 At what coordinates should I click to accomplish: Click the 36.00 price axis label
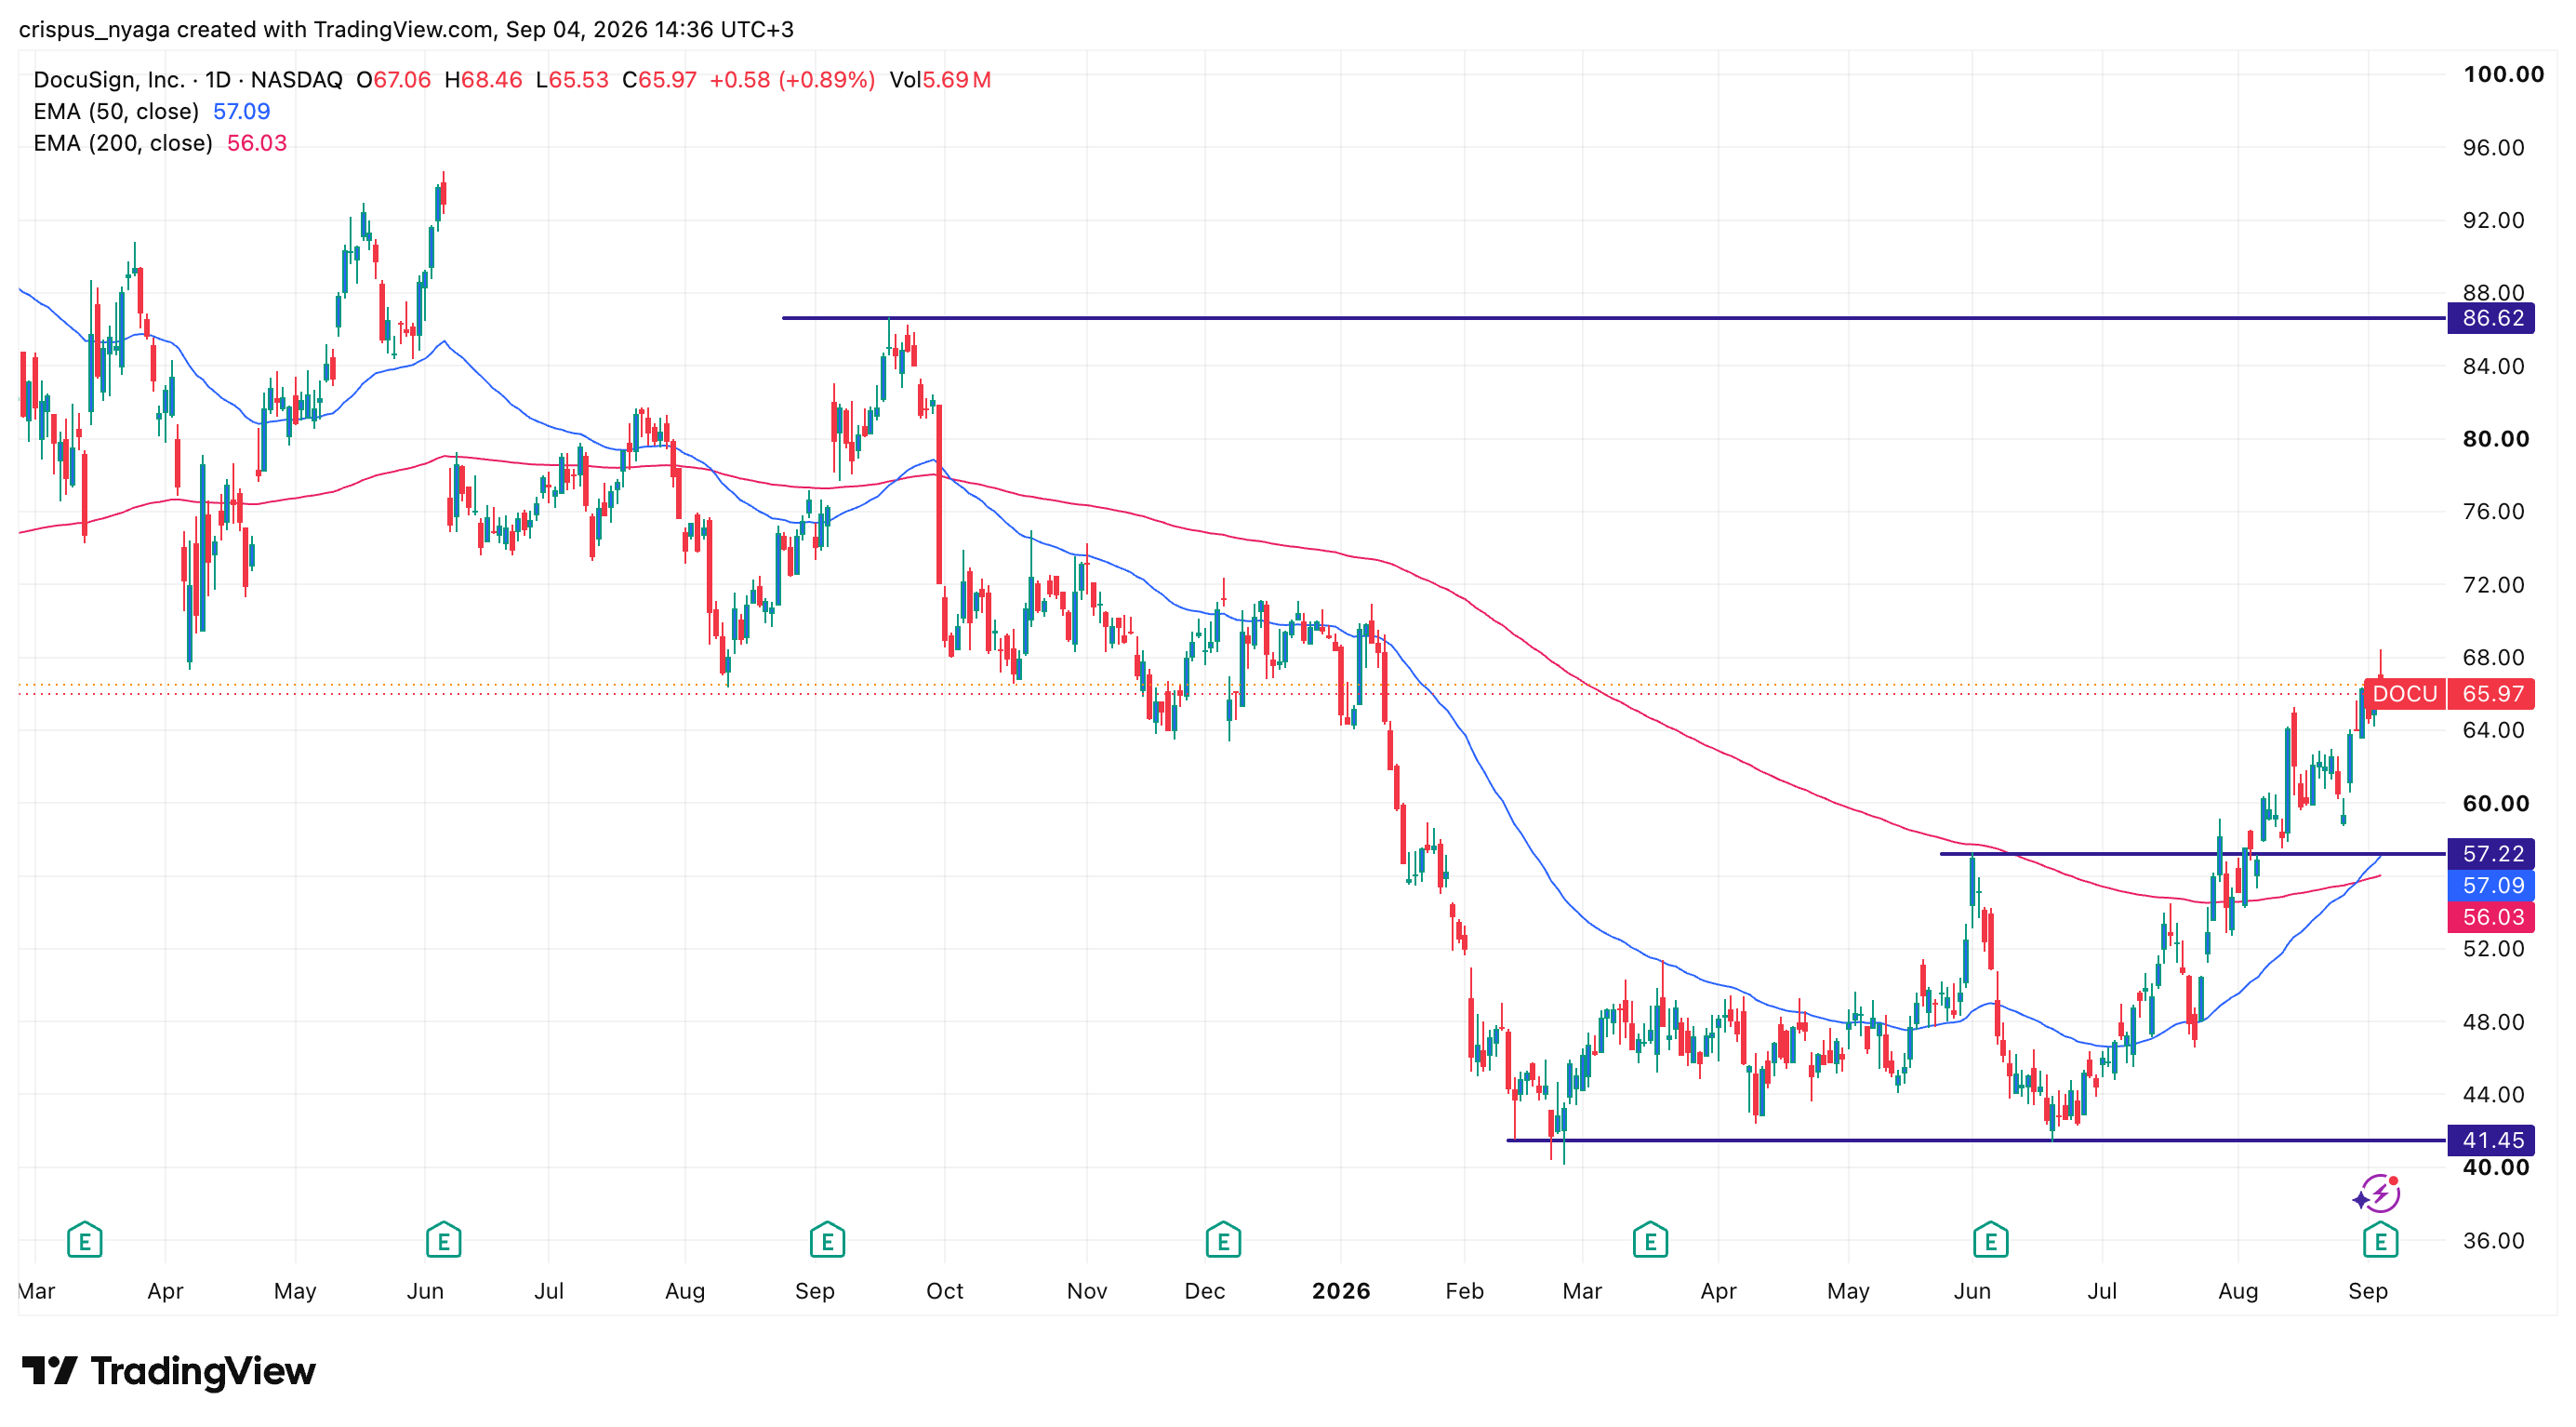pos(2493,1241)
